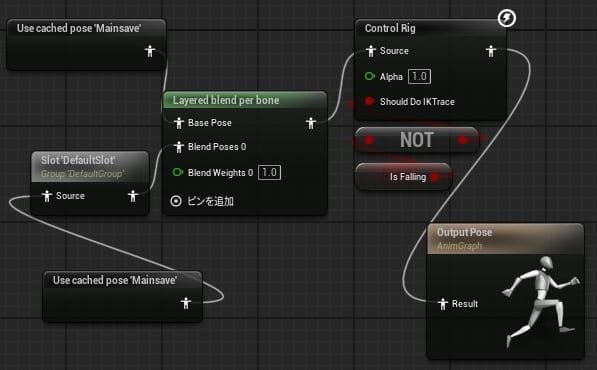Image resolution: width=597 pixels, height=370 pixels.
Task: Click the ピンを追加 add pin button
Action: pyautogui.click(x=202, y=201)
